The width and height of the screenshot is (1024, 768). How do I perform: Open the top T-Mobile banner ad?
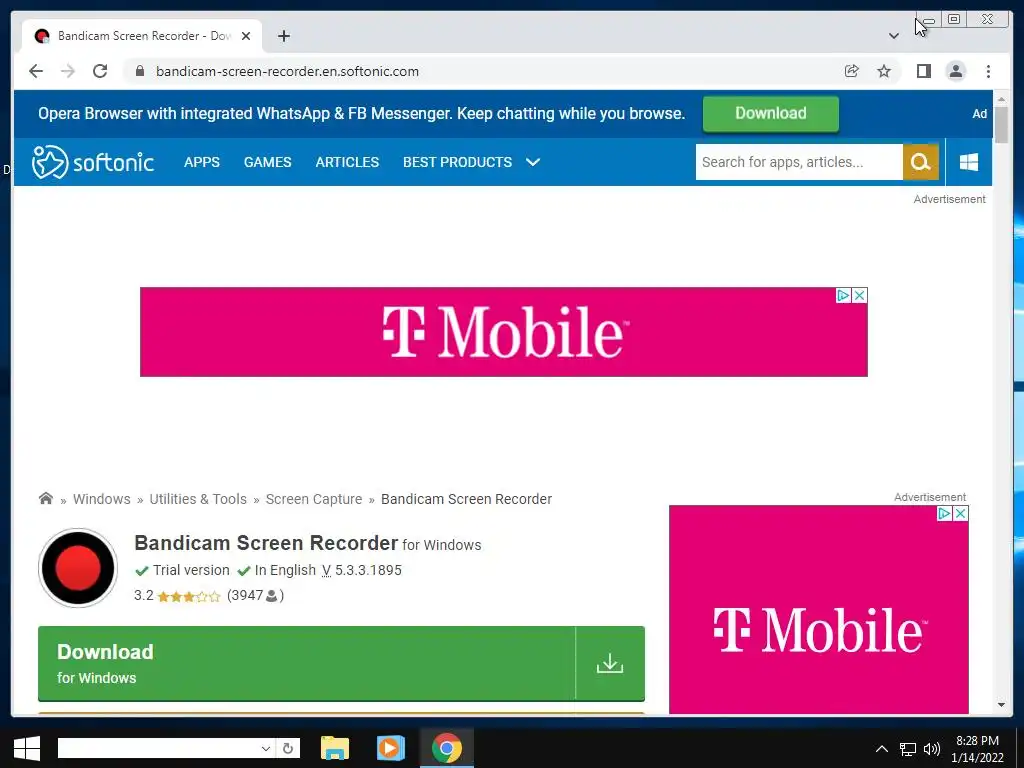pos(504,332)
